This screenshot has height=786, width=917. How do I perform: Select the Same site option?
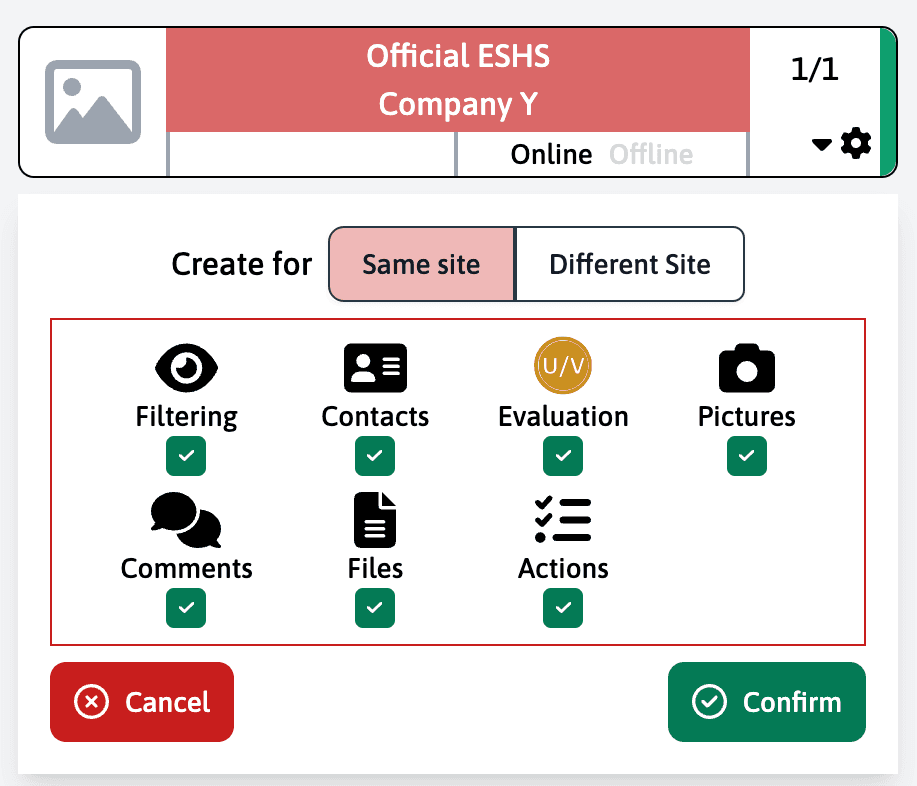tap(421, 264)
